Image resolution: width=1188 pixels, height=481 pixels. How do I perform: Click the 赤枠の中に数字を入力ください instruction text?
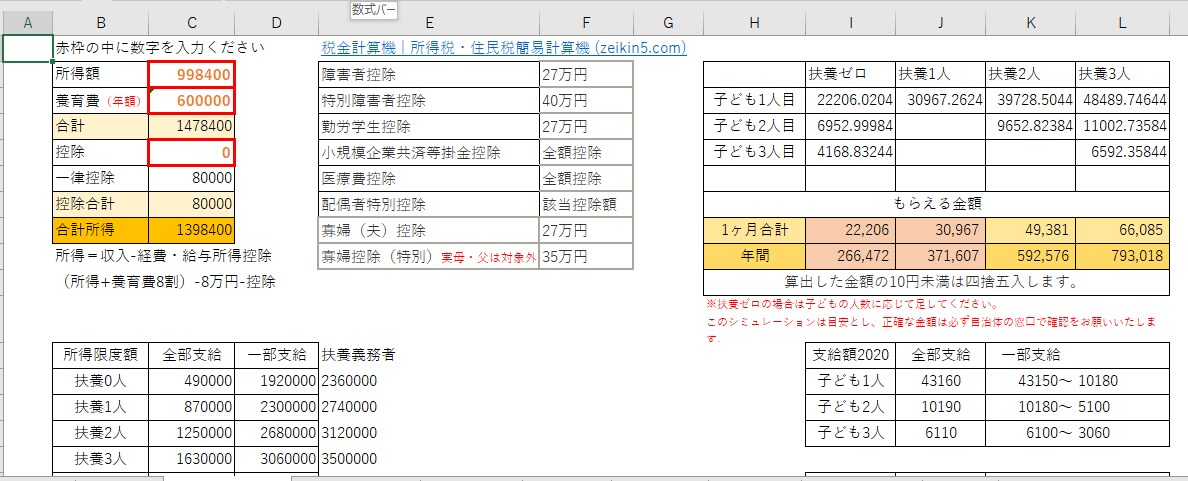160,48
